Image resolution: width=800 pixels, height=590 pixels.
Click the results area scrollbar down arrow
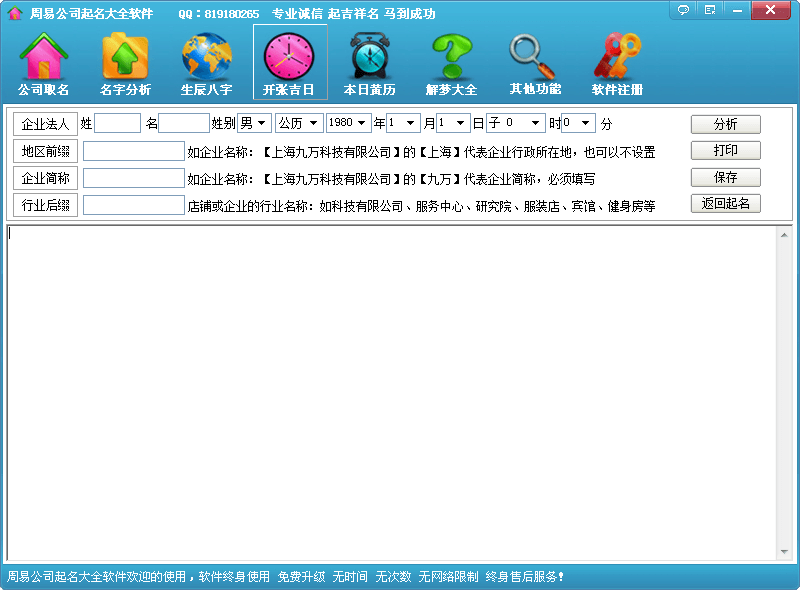[x=784, y=552]
